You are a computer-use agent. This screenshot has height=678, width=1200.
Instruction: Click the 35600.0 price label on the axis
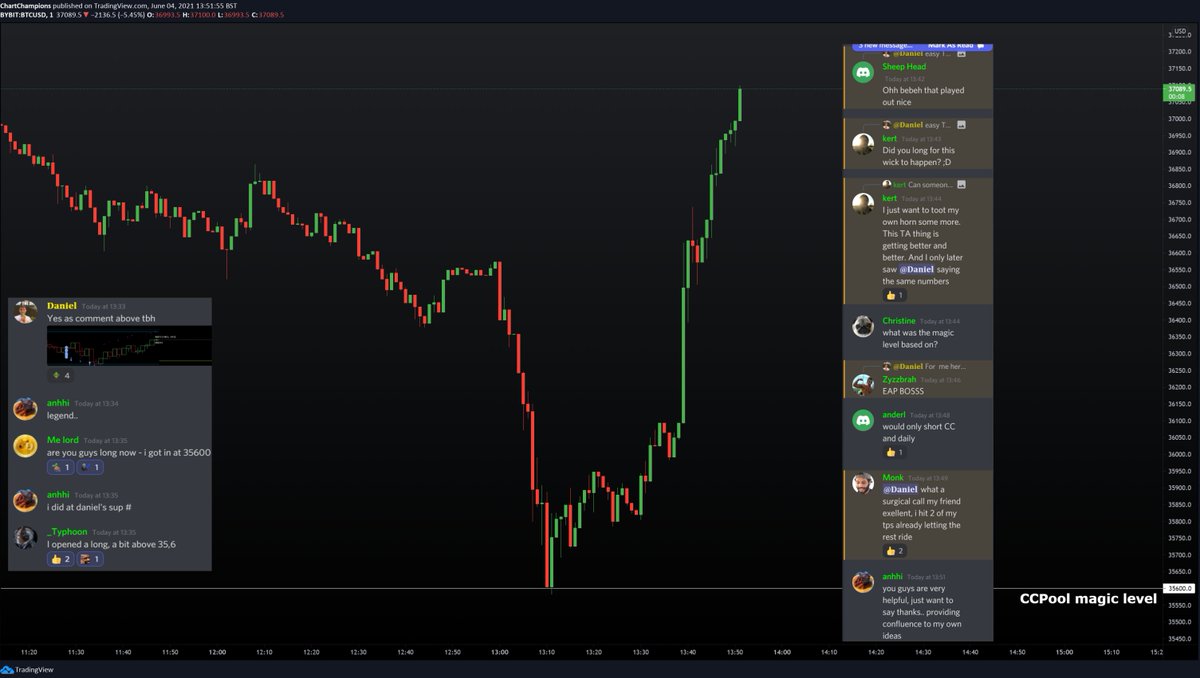1180,589
